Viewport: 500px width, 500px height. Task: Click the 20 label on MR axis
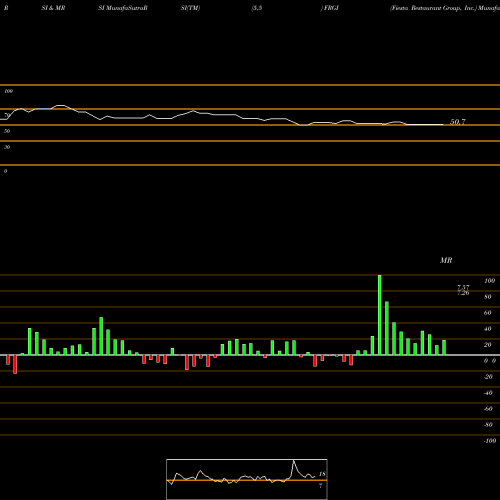(488, 345)
